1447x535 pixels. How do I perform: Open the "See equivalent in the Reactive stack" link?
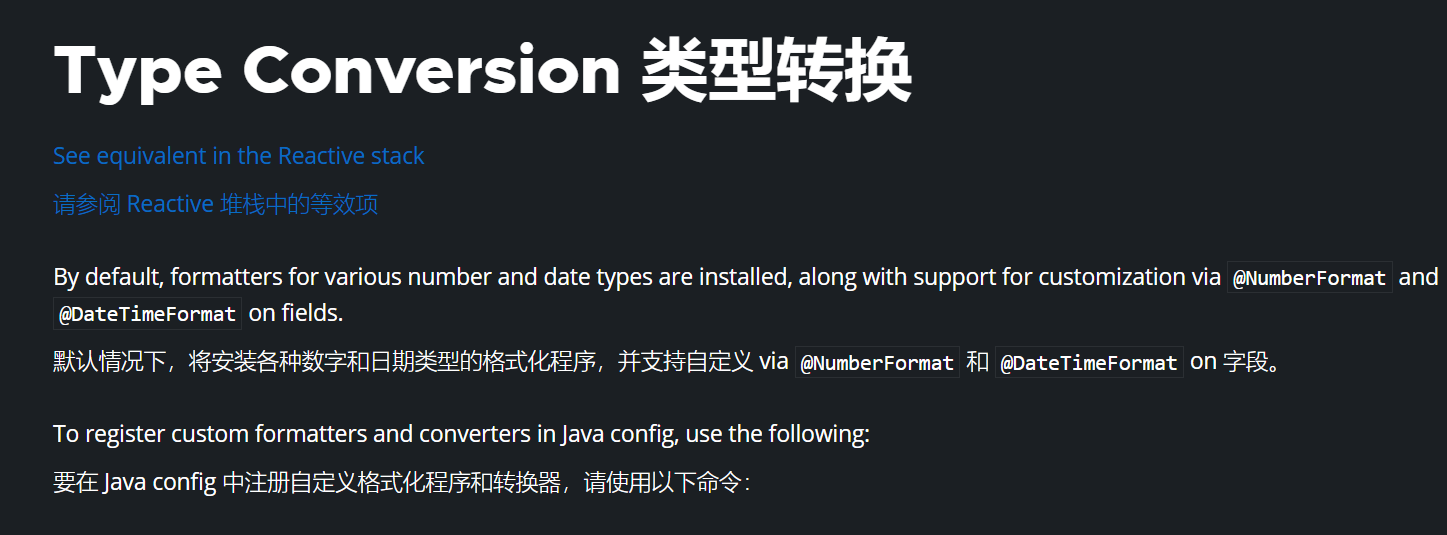click(x=239, y=156)
